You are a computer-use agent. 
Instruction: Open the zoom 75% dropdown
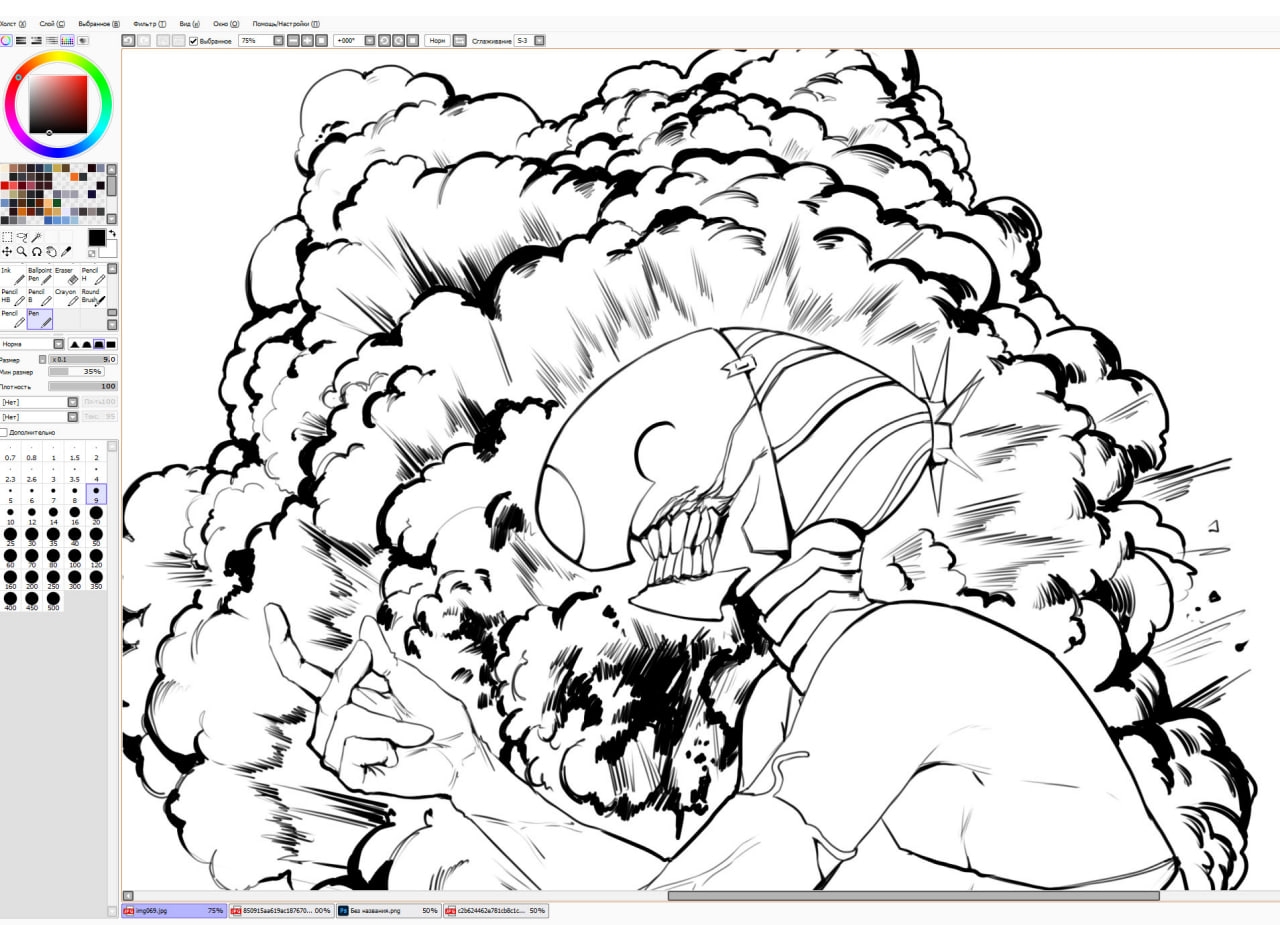point(278,41)
